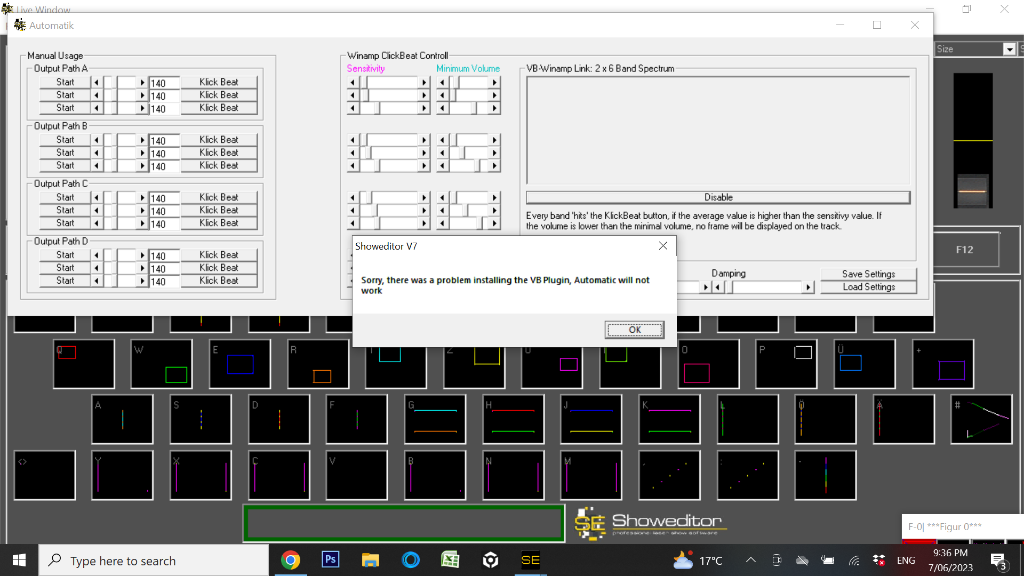The width and height of the screenshot is (1024, 576).
Task: Open Google Chrome from the taskbar
Action: (x=291, y=560)
